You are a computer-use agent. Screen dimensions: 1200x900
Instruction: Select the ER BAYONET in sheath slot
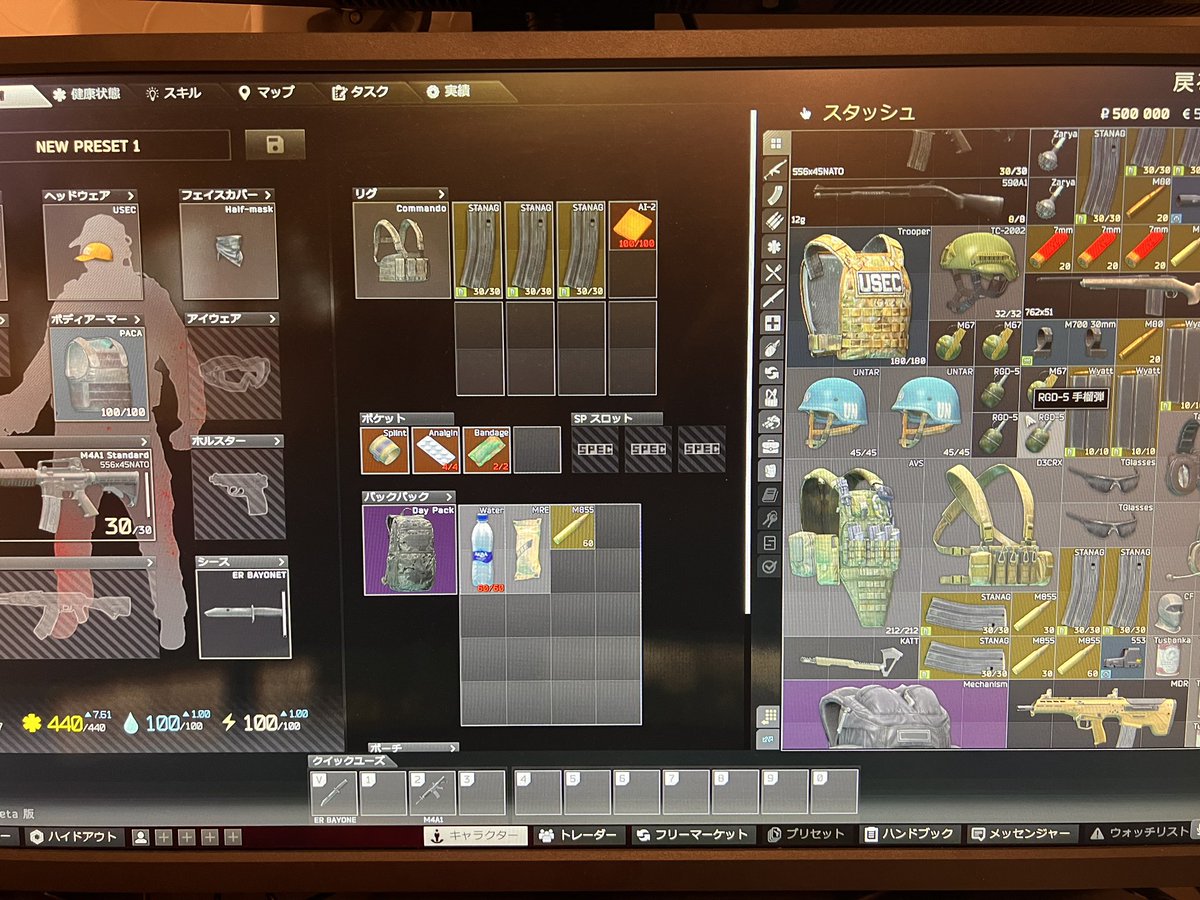tap(244, 613)
